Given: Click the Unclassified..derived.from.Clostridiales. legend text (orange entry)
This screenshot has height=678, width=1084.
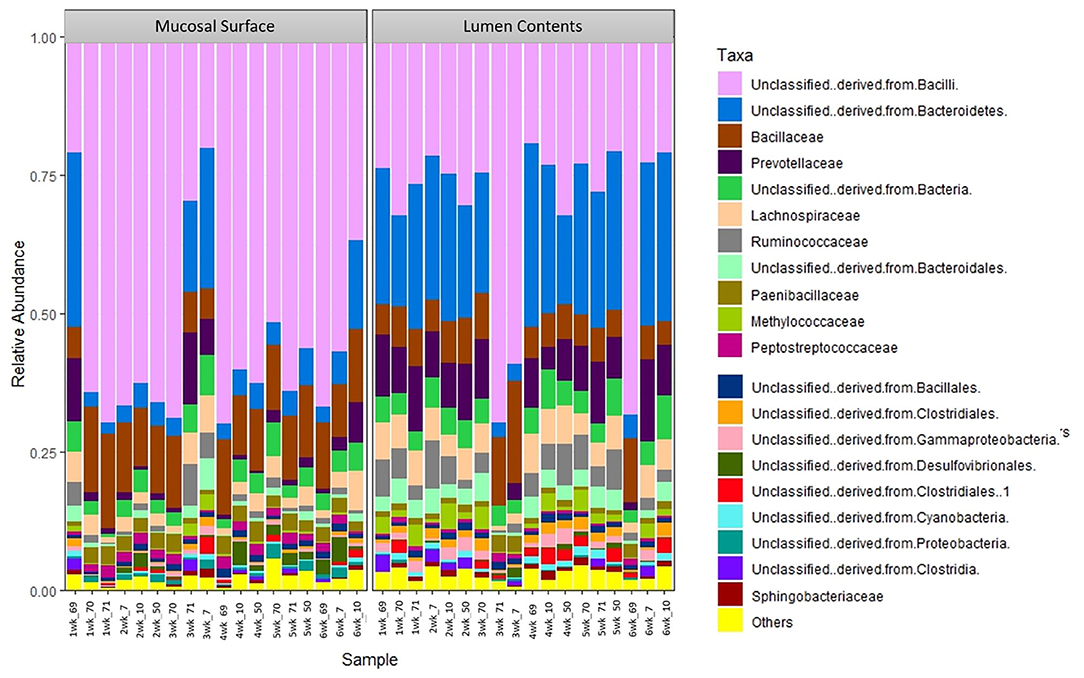Looking at the screenshot, I should (875, 414).
